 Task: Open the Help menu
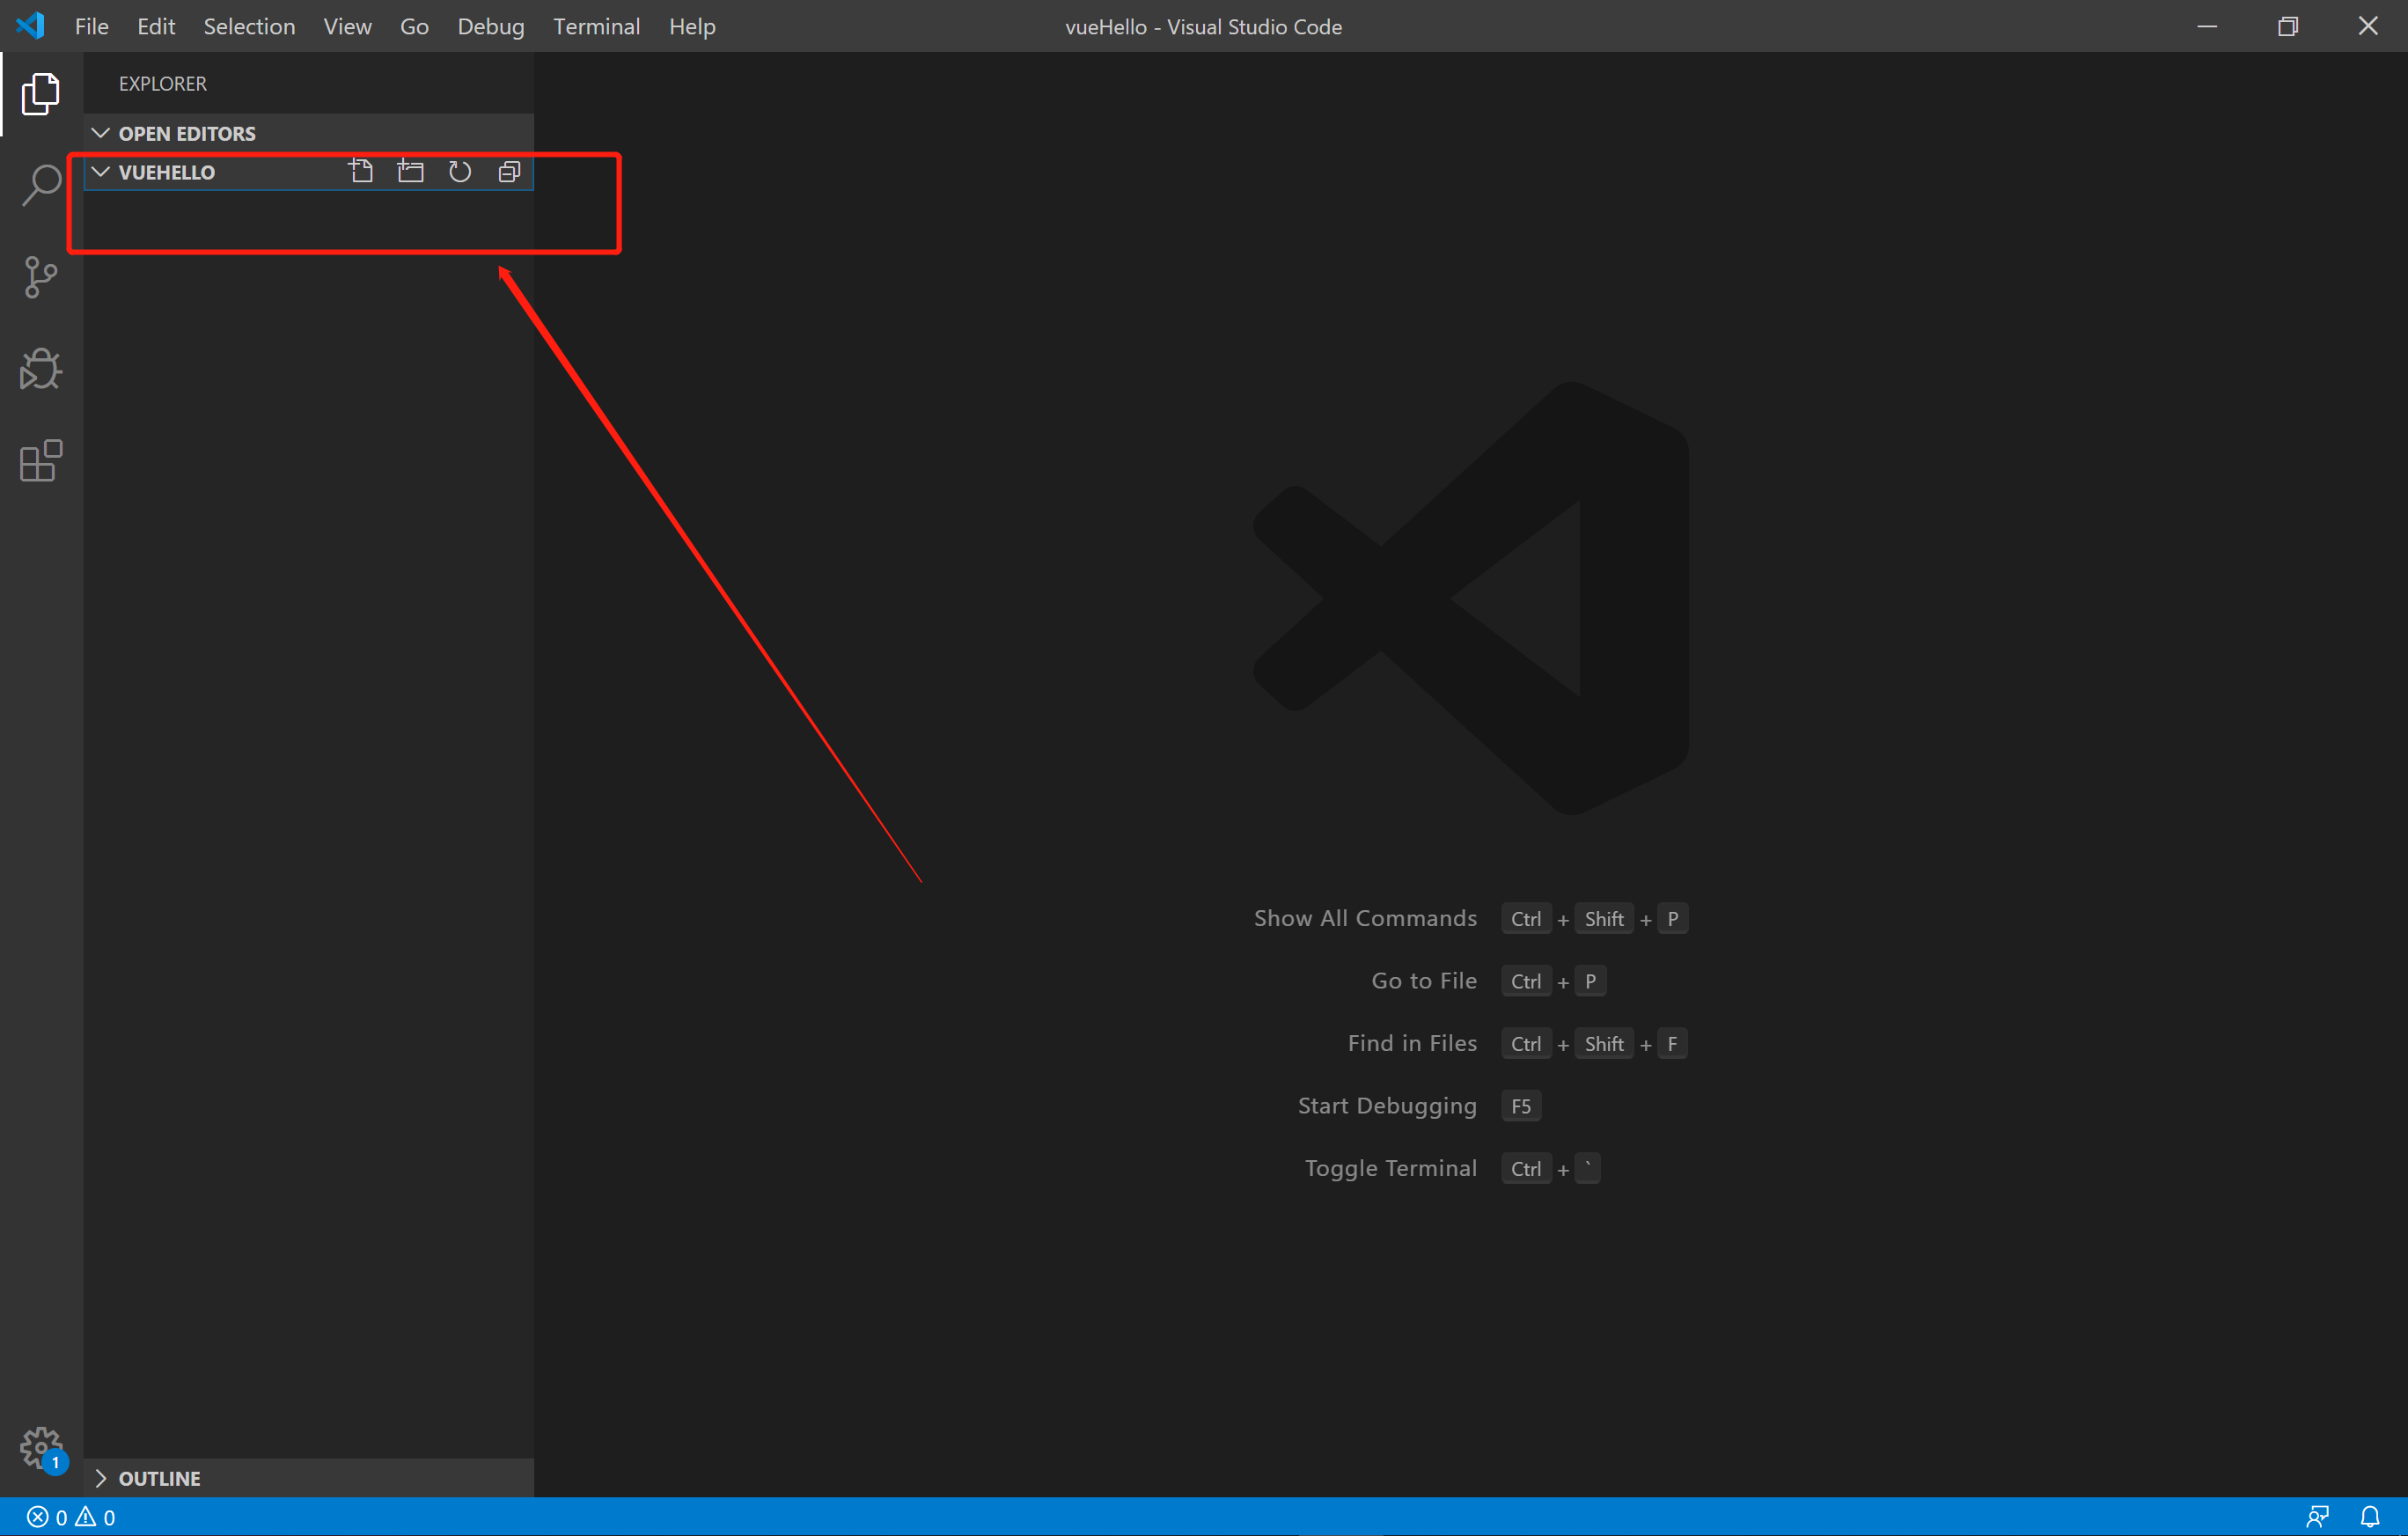(x=692, y=26)
